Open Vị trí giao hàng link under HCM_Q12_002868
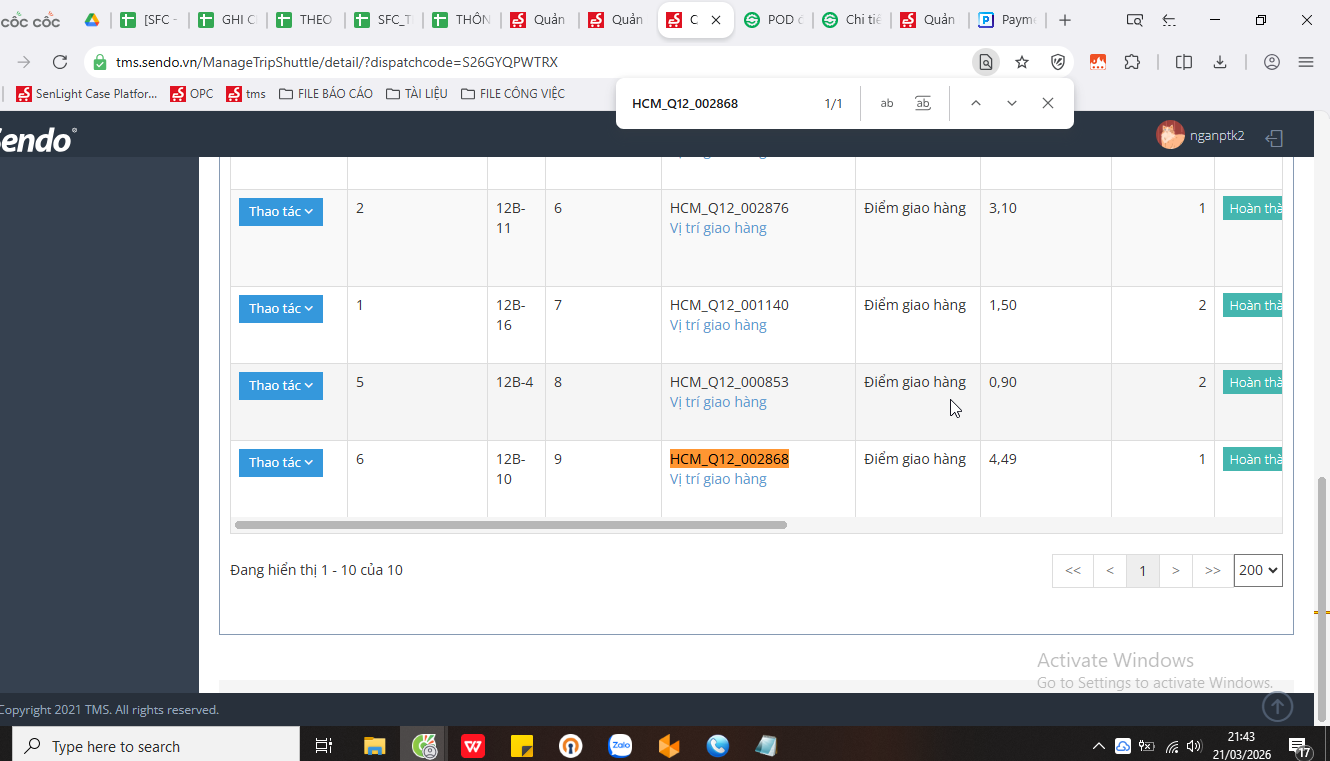1330x761 pixels. (718, 479)
